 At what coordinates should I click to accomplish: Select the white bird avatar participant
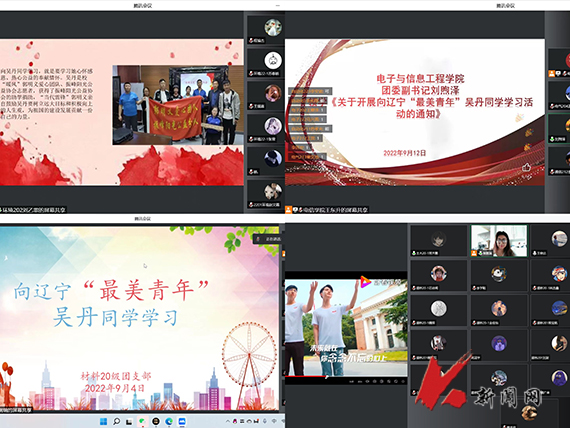[x=266, y=28]
